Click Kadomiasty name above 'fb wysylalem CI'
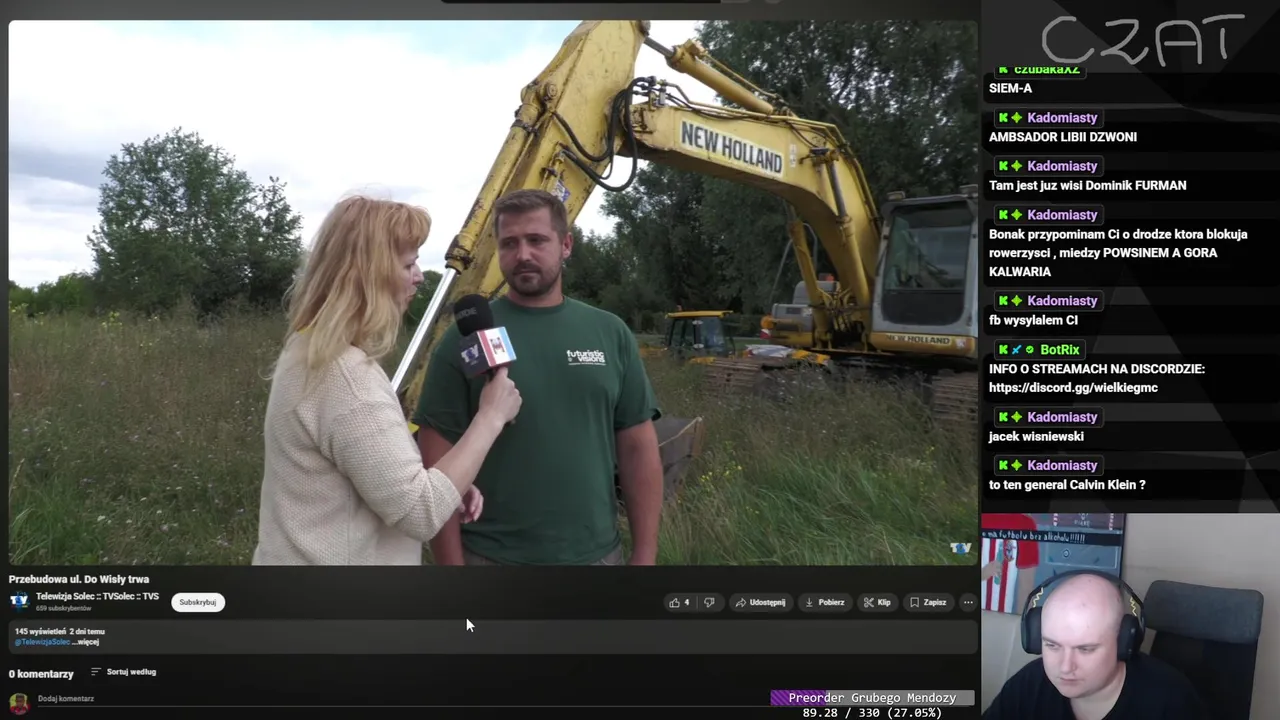The height and width of the screenshot is (720, 1280). [x=1062, y=301]
